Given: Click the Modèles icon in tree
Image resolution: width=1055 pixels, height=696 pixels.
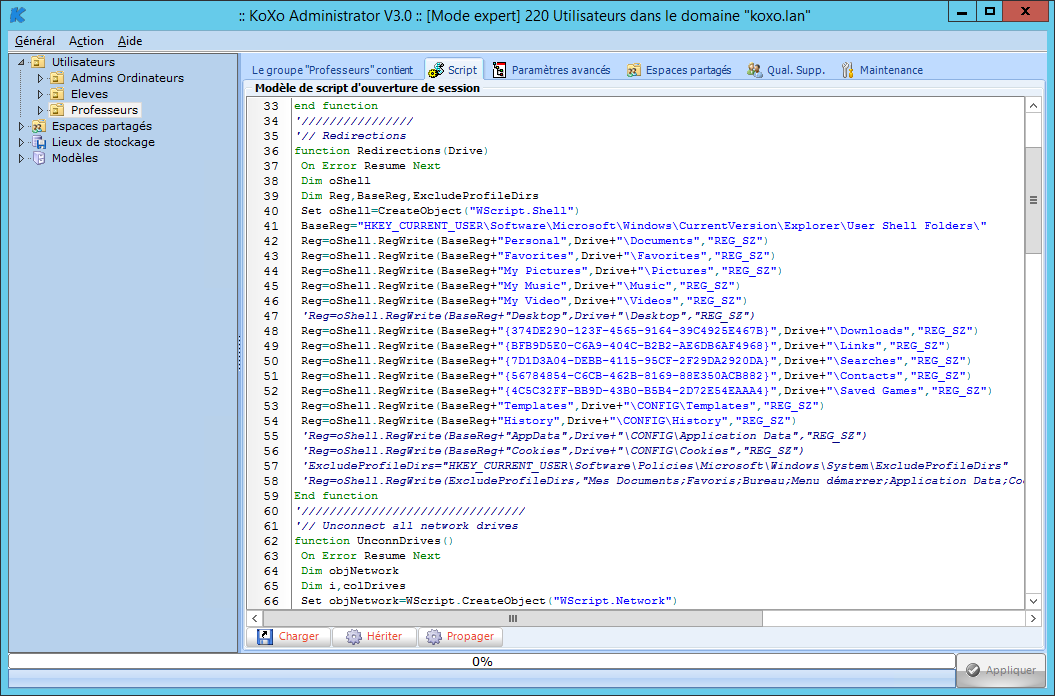Looking at the screenshot, I should (39, 158).
